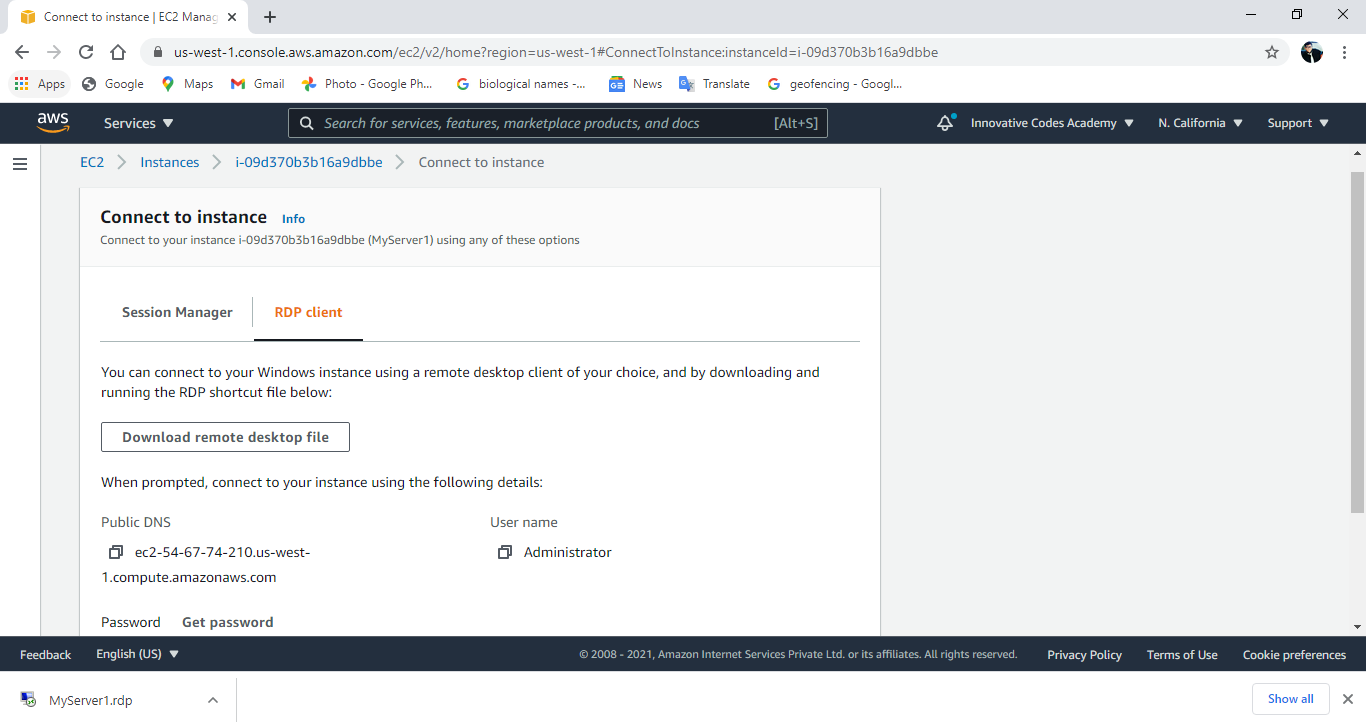This screenshot has width=1366, height=727.
Task: Copy the Administrator user name icon
Action: click(x=505, y=552)
